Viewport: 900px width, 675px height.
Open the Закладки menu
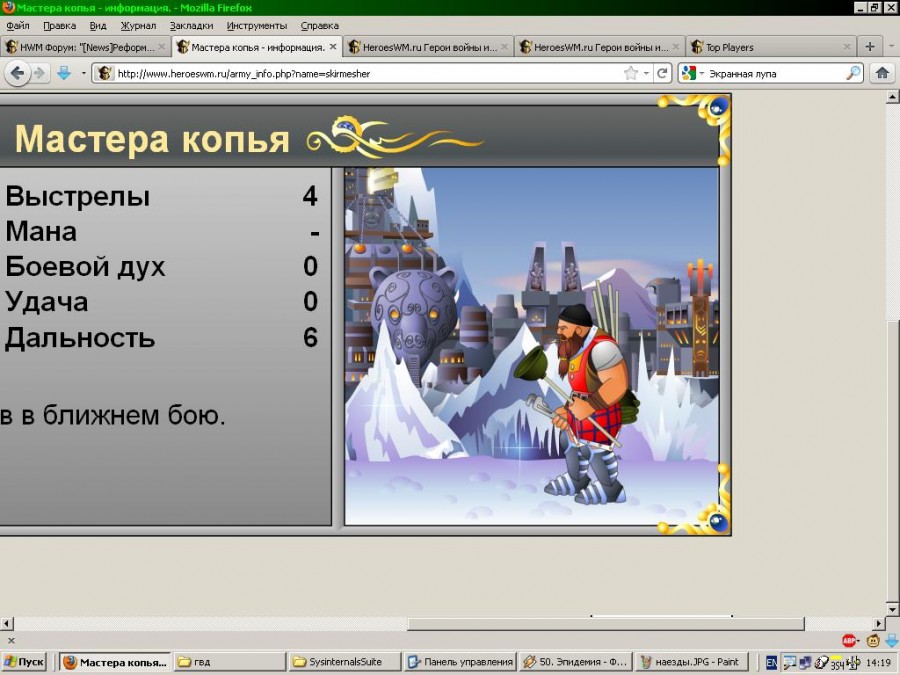(191, 26)
